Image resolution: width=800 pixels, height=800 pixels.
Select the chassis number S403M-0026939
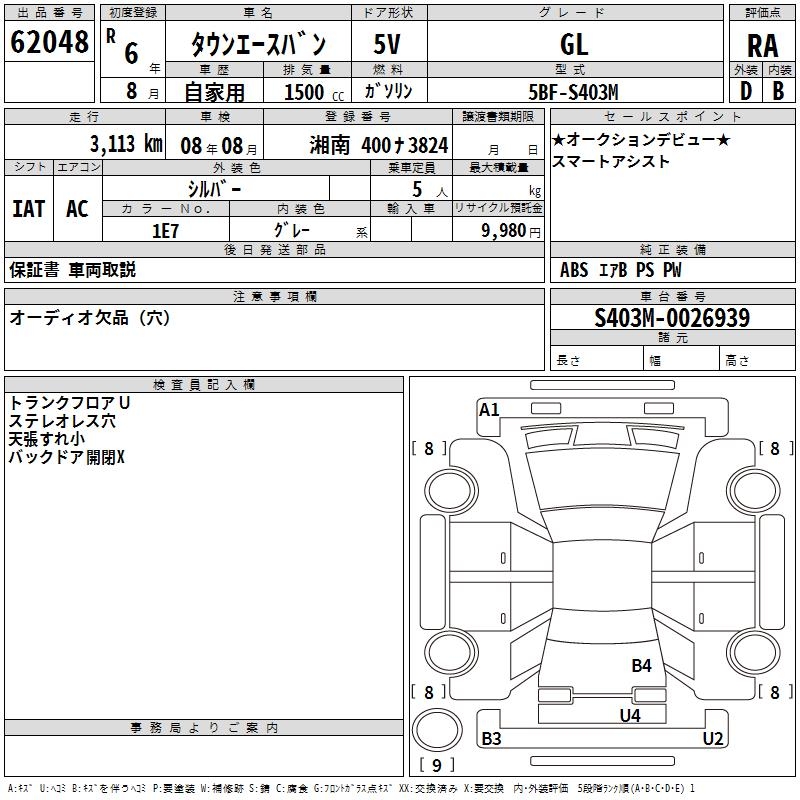[x=672, y=318]
